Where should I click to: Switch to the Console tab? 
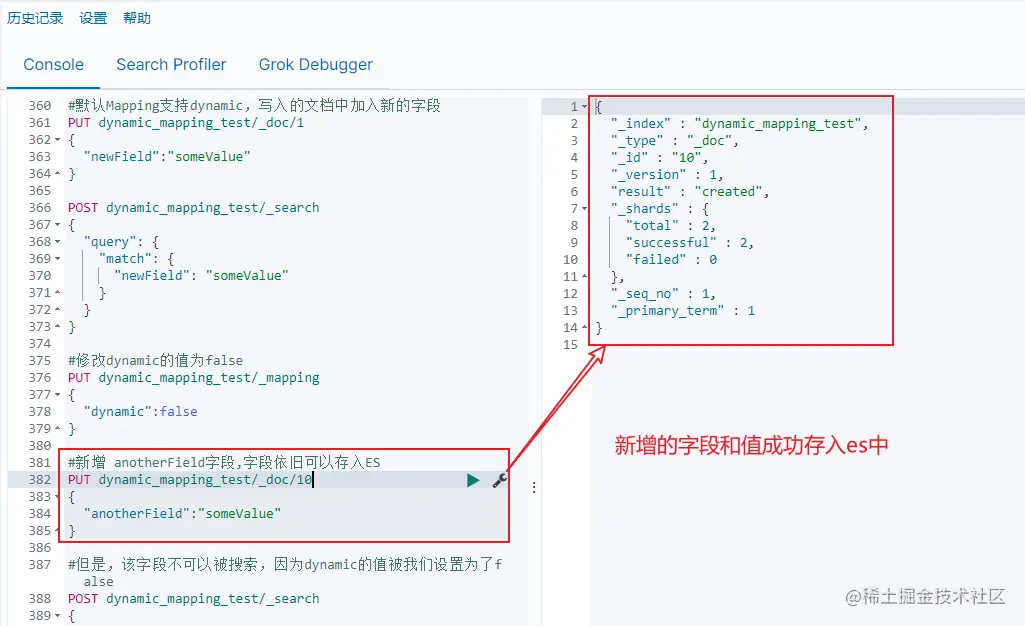[54, 65]
